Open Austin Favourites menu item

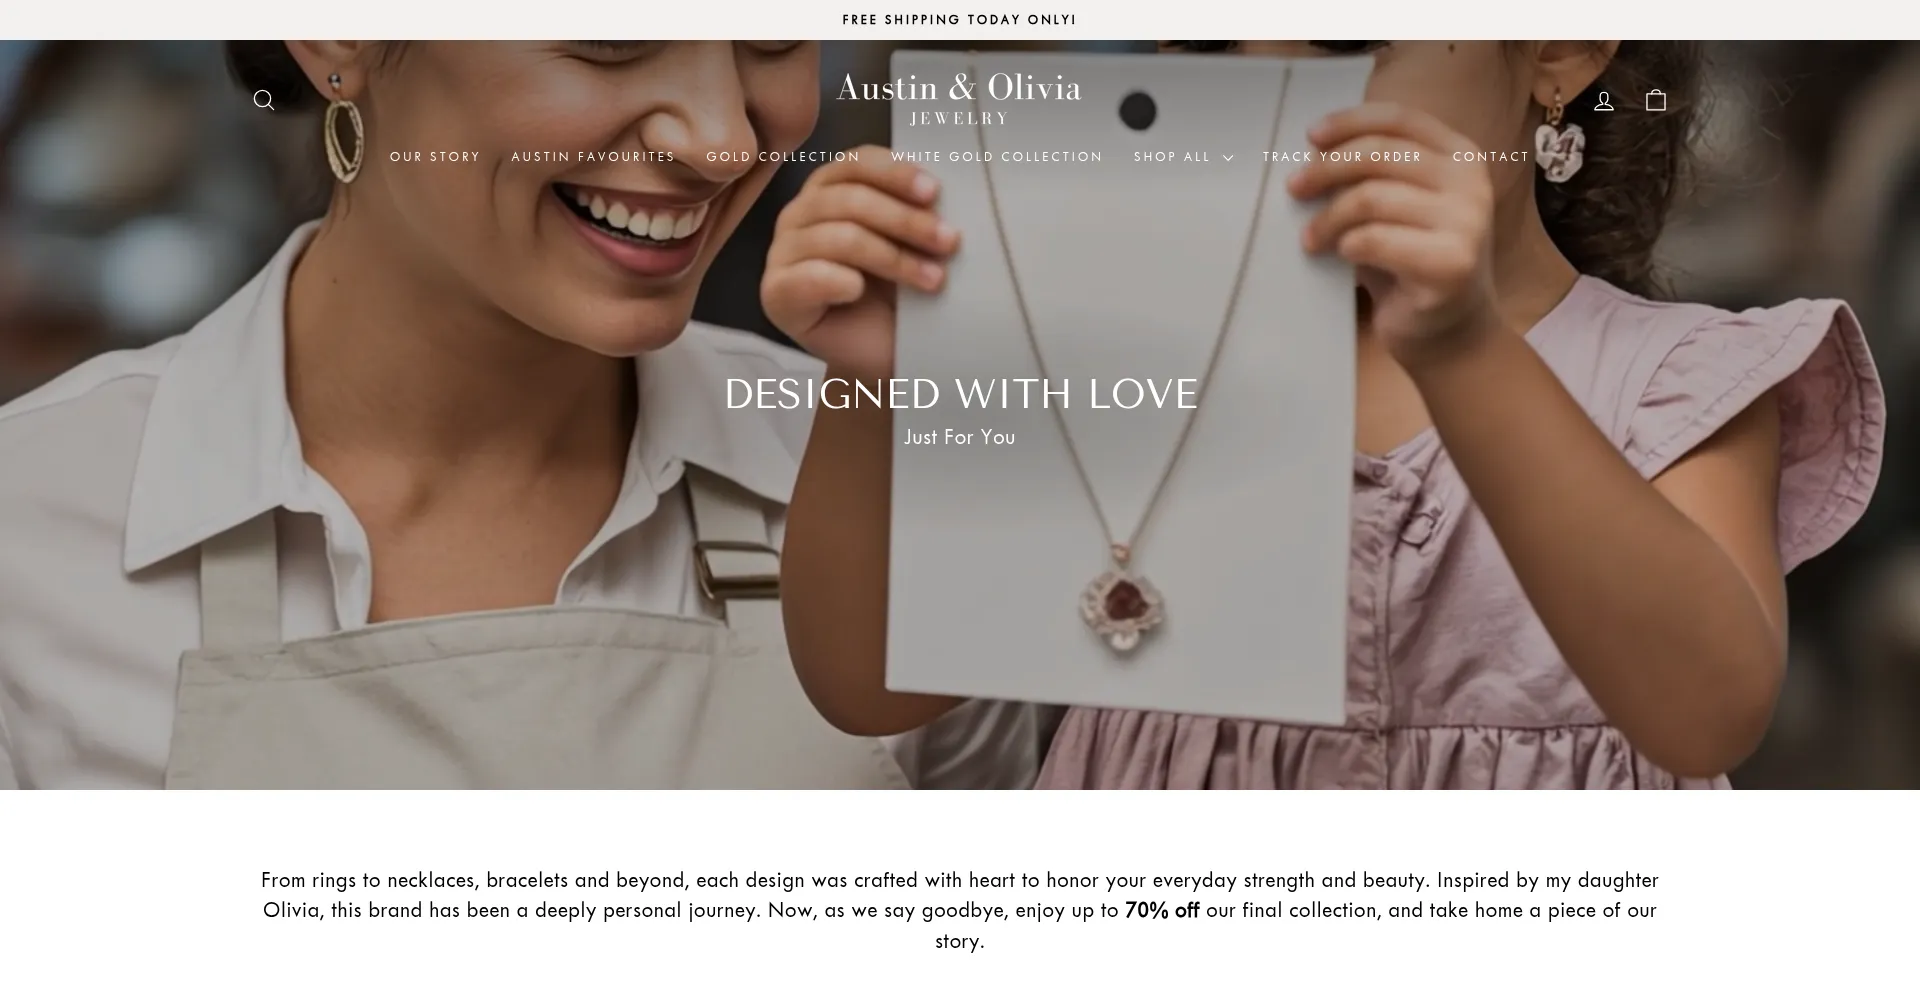tap(593, 157)
